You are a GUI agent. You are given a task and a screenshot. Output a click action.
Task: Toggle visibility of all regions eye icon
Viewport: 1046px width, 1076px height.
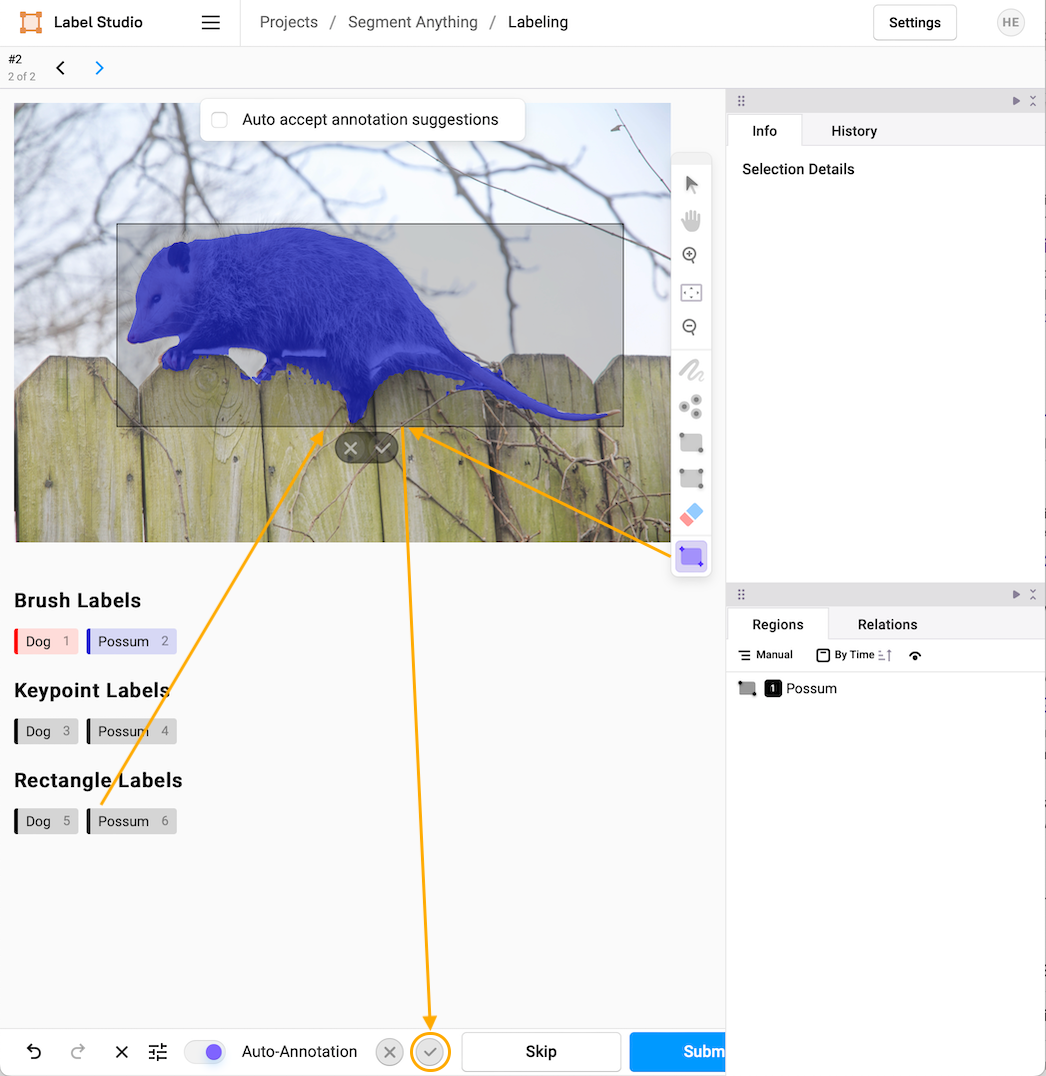tap(915, 655)
